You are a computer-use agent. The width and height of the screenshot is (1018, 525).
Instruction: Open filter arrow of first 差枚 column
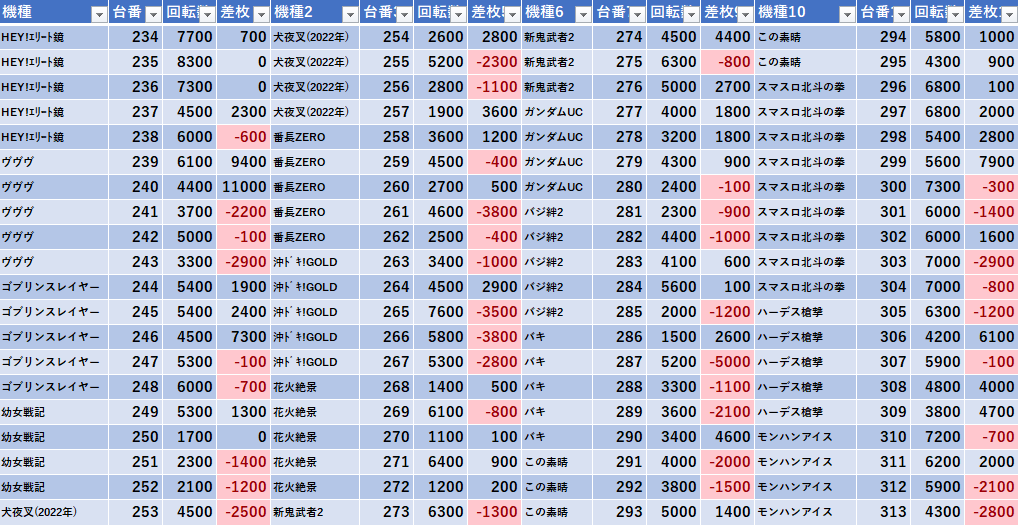(261, 14)
